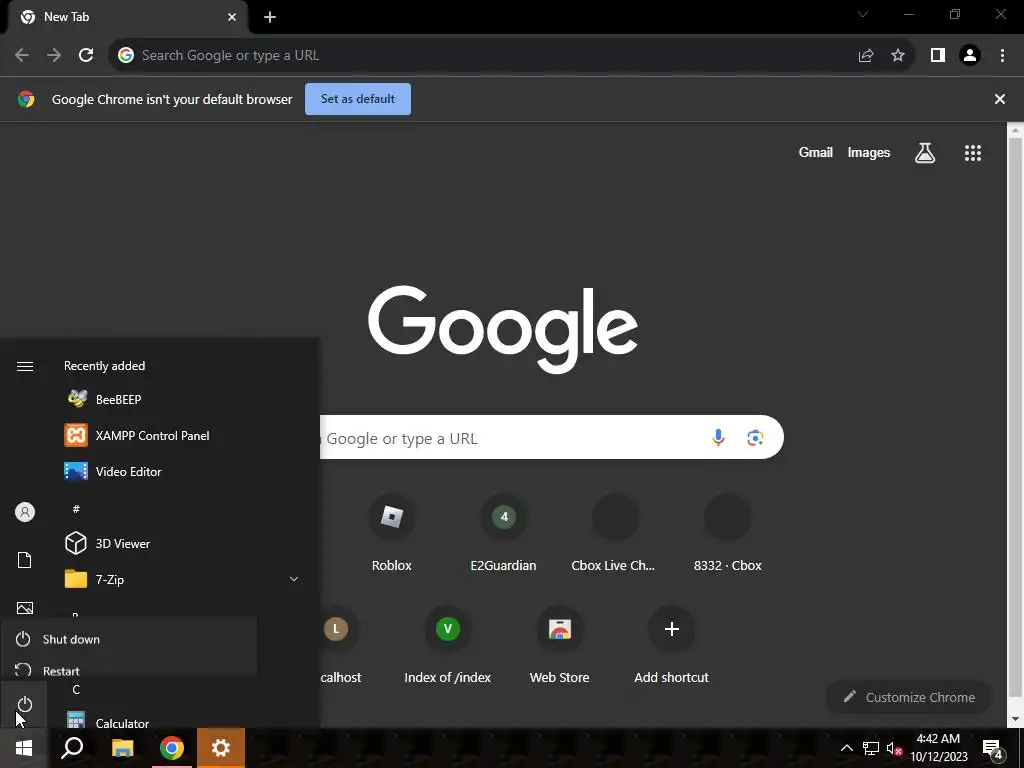Dismiss the default browser infobar
This screenshot has height=768, width=1024.
999,99
